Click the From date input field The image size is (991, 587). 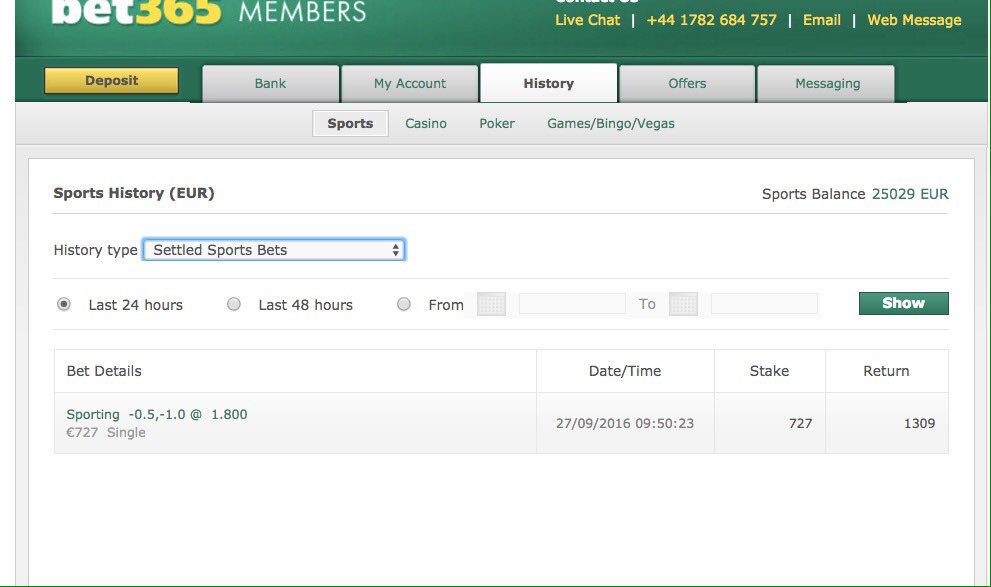[571, 304]
